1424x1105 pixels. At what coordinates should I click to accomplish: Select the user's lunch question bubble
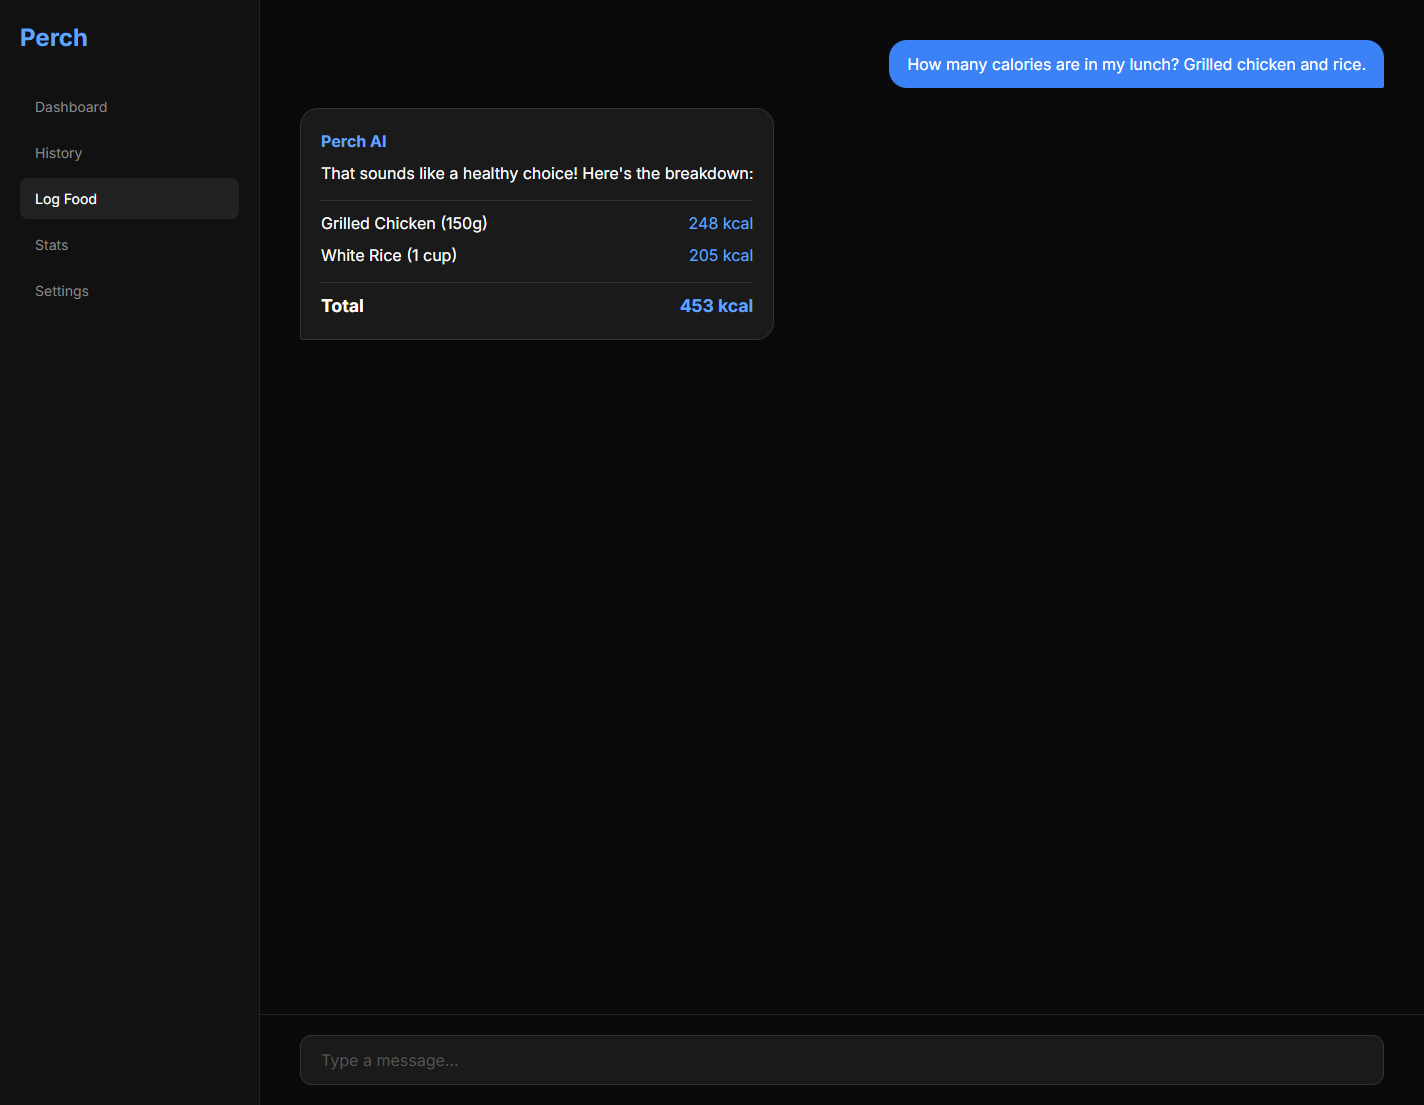pyautogui.click(x=1136, y=63)
